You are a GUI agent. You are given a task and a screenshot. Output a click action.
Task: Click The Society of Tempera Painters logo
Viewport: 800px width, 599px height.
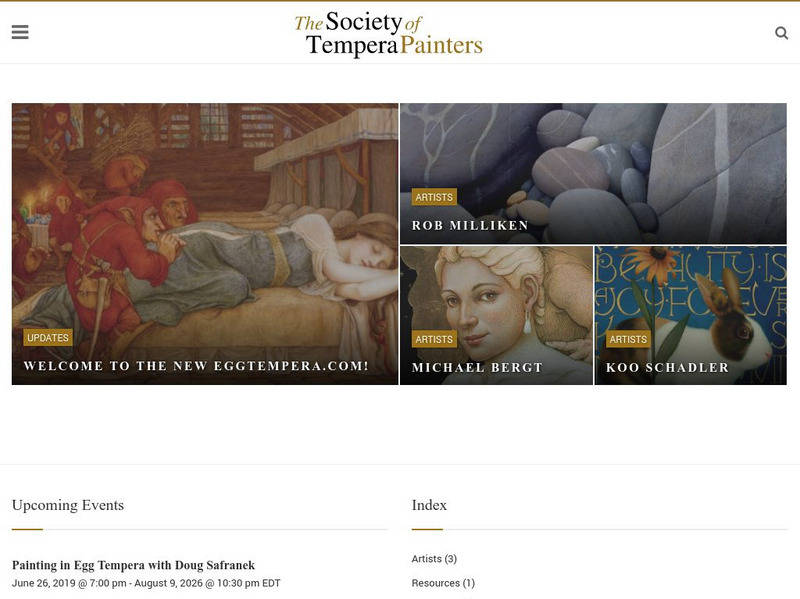point(388,35)
